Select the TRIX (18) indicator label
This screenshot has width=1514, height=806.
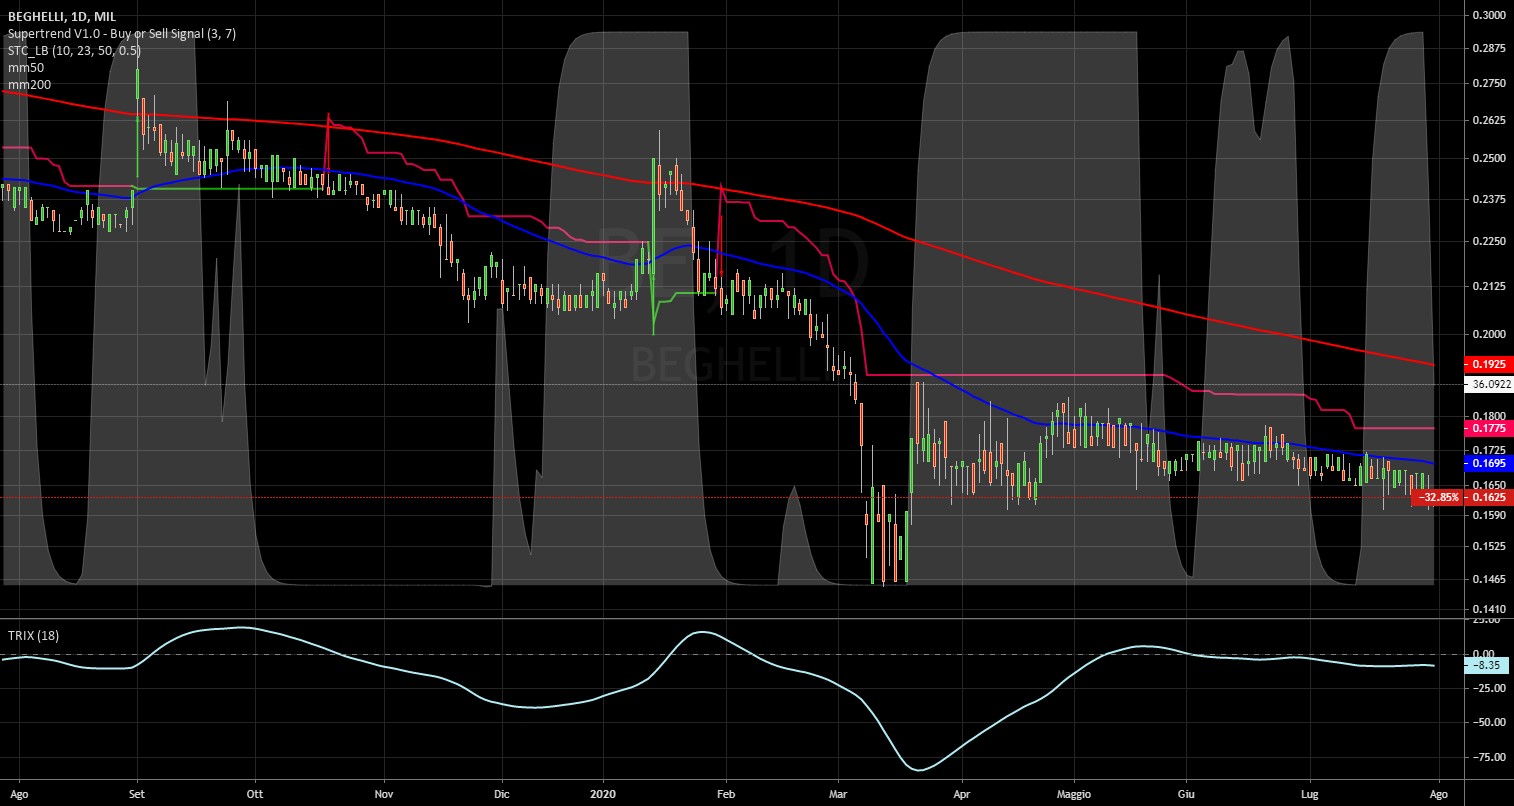tap(31, 635)
